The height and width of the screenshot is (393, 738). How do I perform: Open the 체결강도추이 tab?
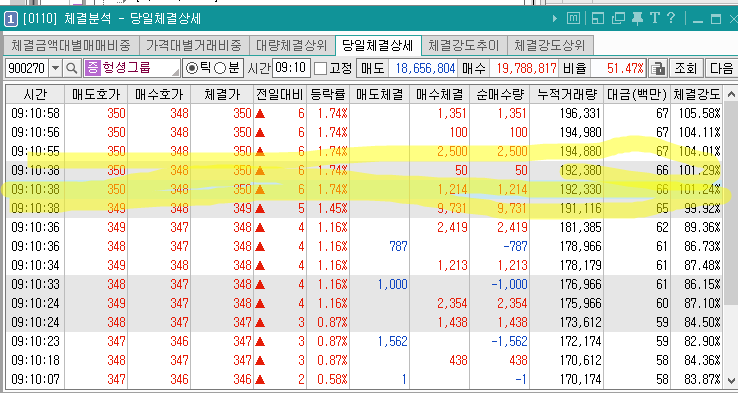tap(464, 46)
